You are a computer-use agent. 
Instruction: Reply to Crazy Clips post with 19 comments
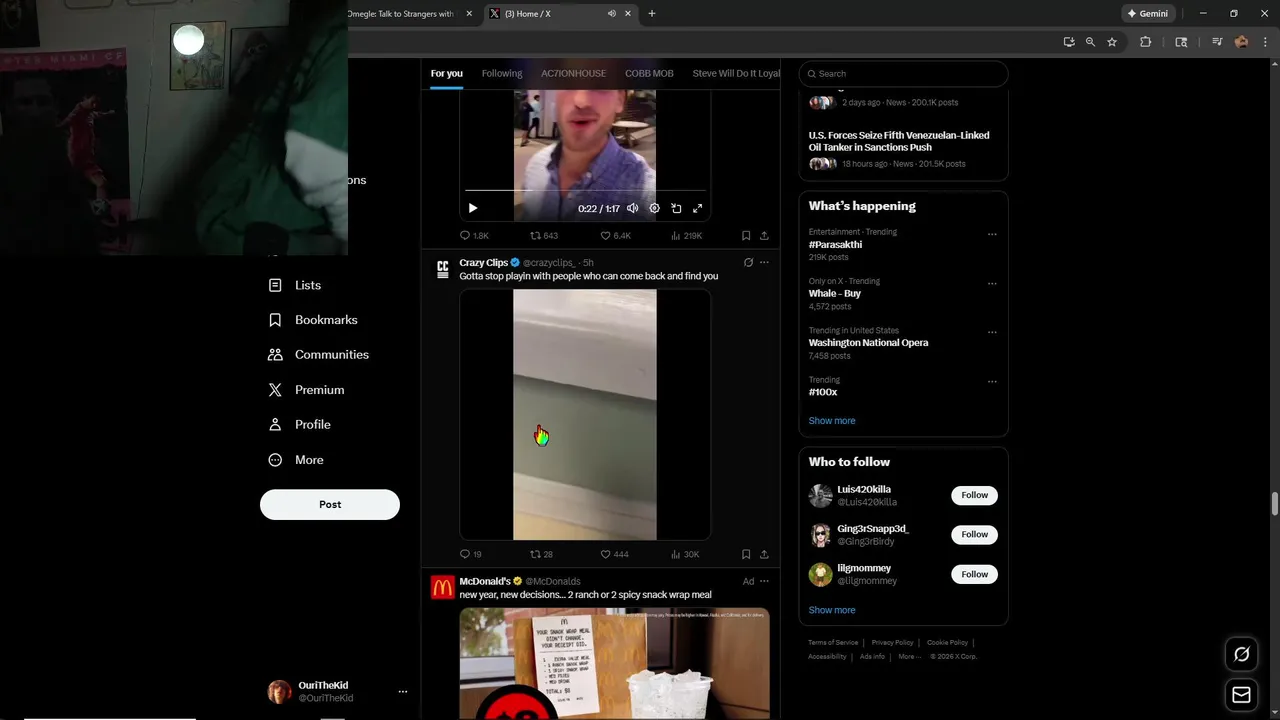coord(470,554)
